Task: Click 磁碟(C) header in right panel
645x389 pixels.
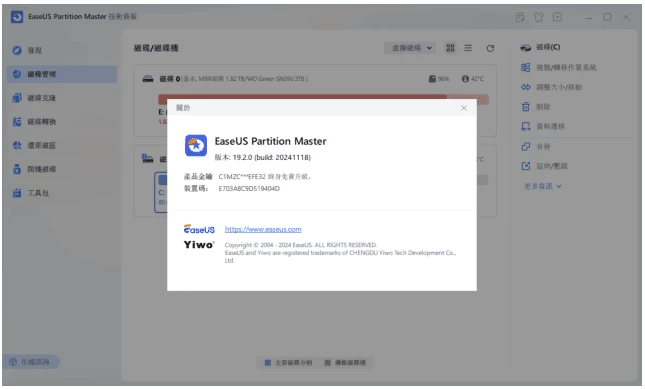Action: click(540, 47)
